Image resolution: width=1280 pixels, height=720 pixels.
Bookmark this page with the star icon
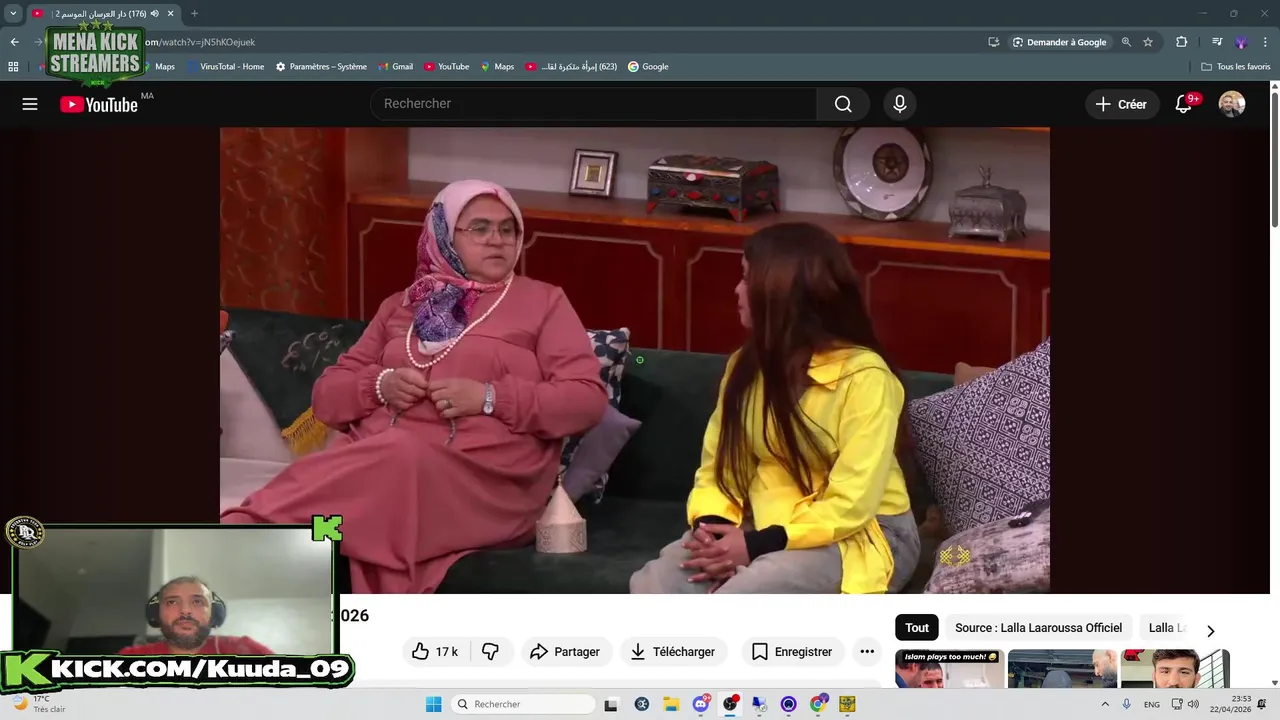[1148, 42]
